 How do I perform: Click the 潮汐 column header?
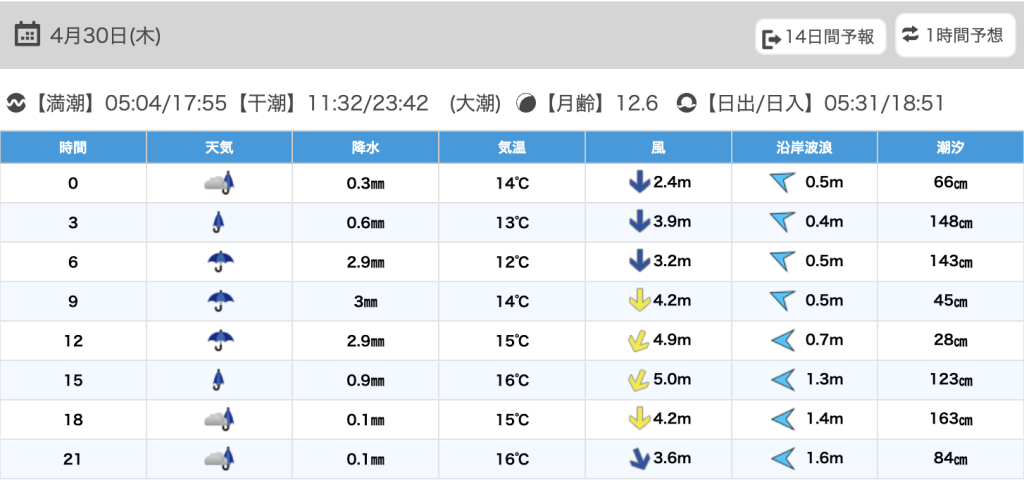tap(950, 147)
